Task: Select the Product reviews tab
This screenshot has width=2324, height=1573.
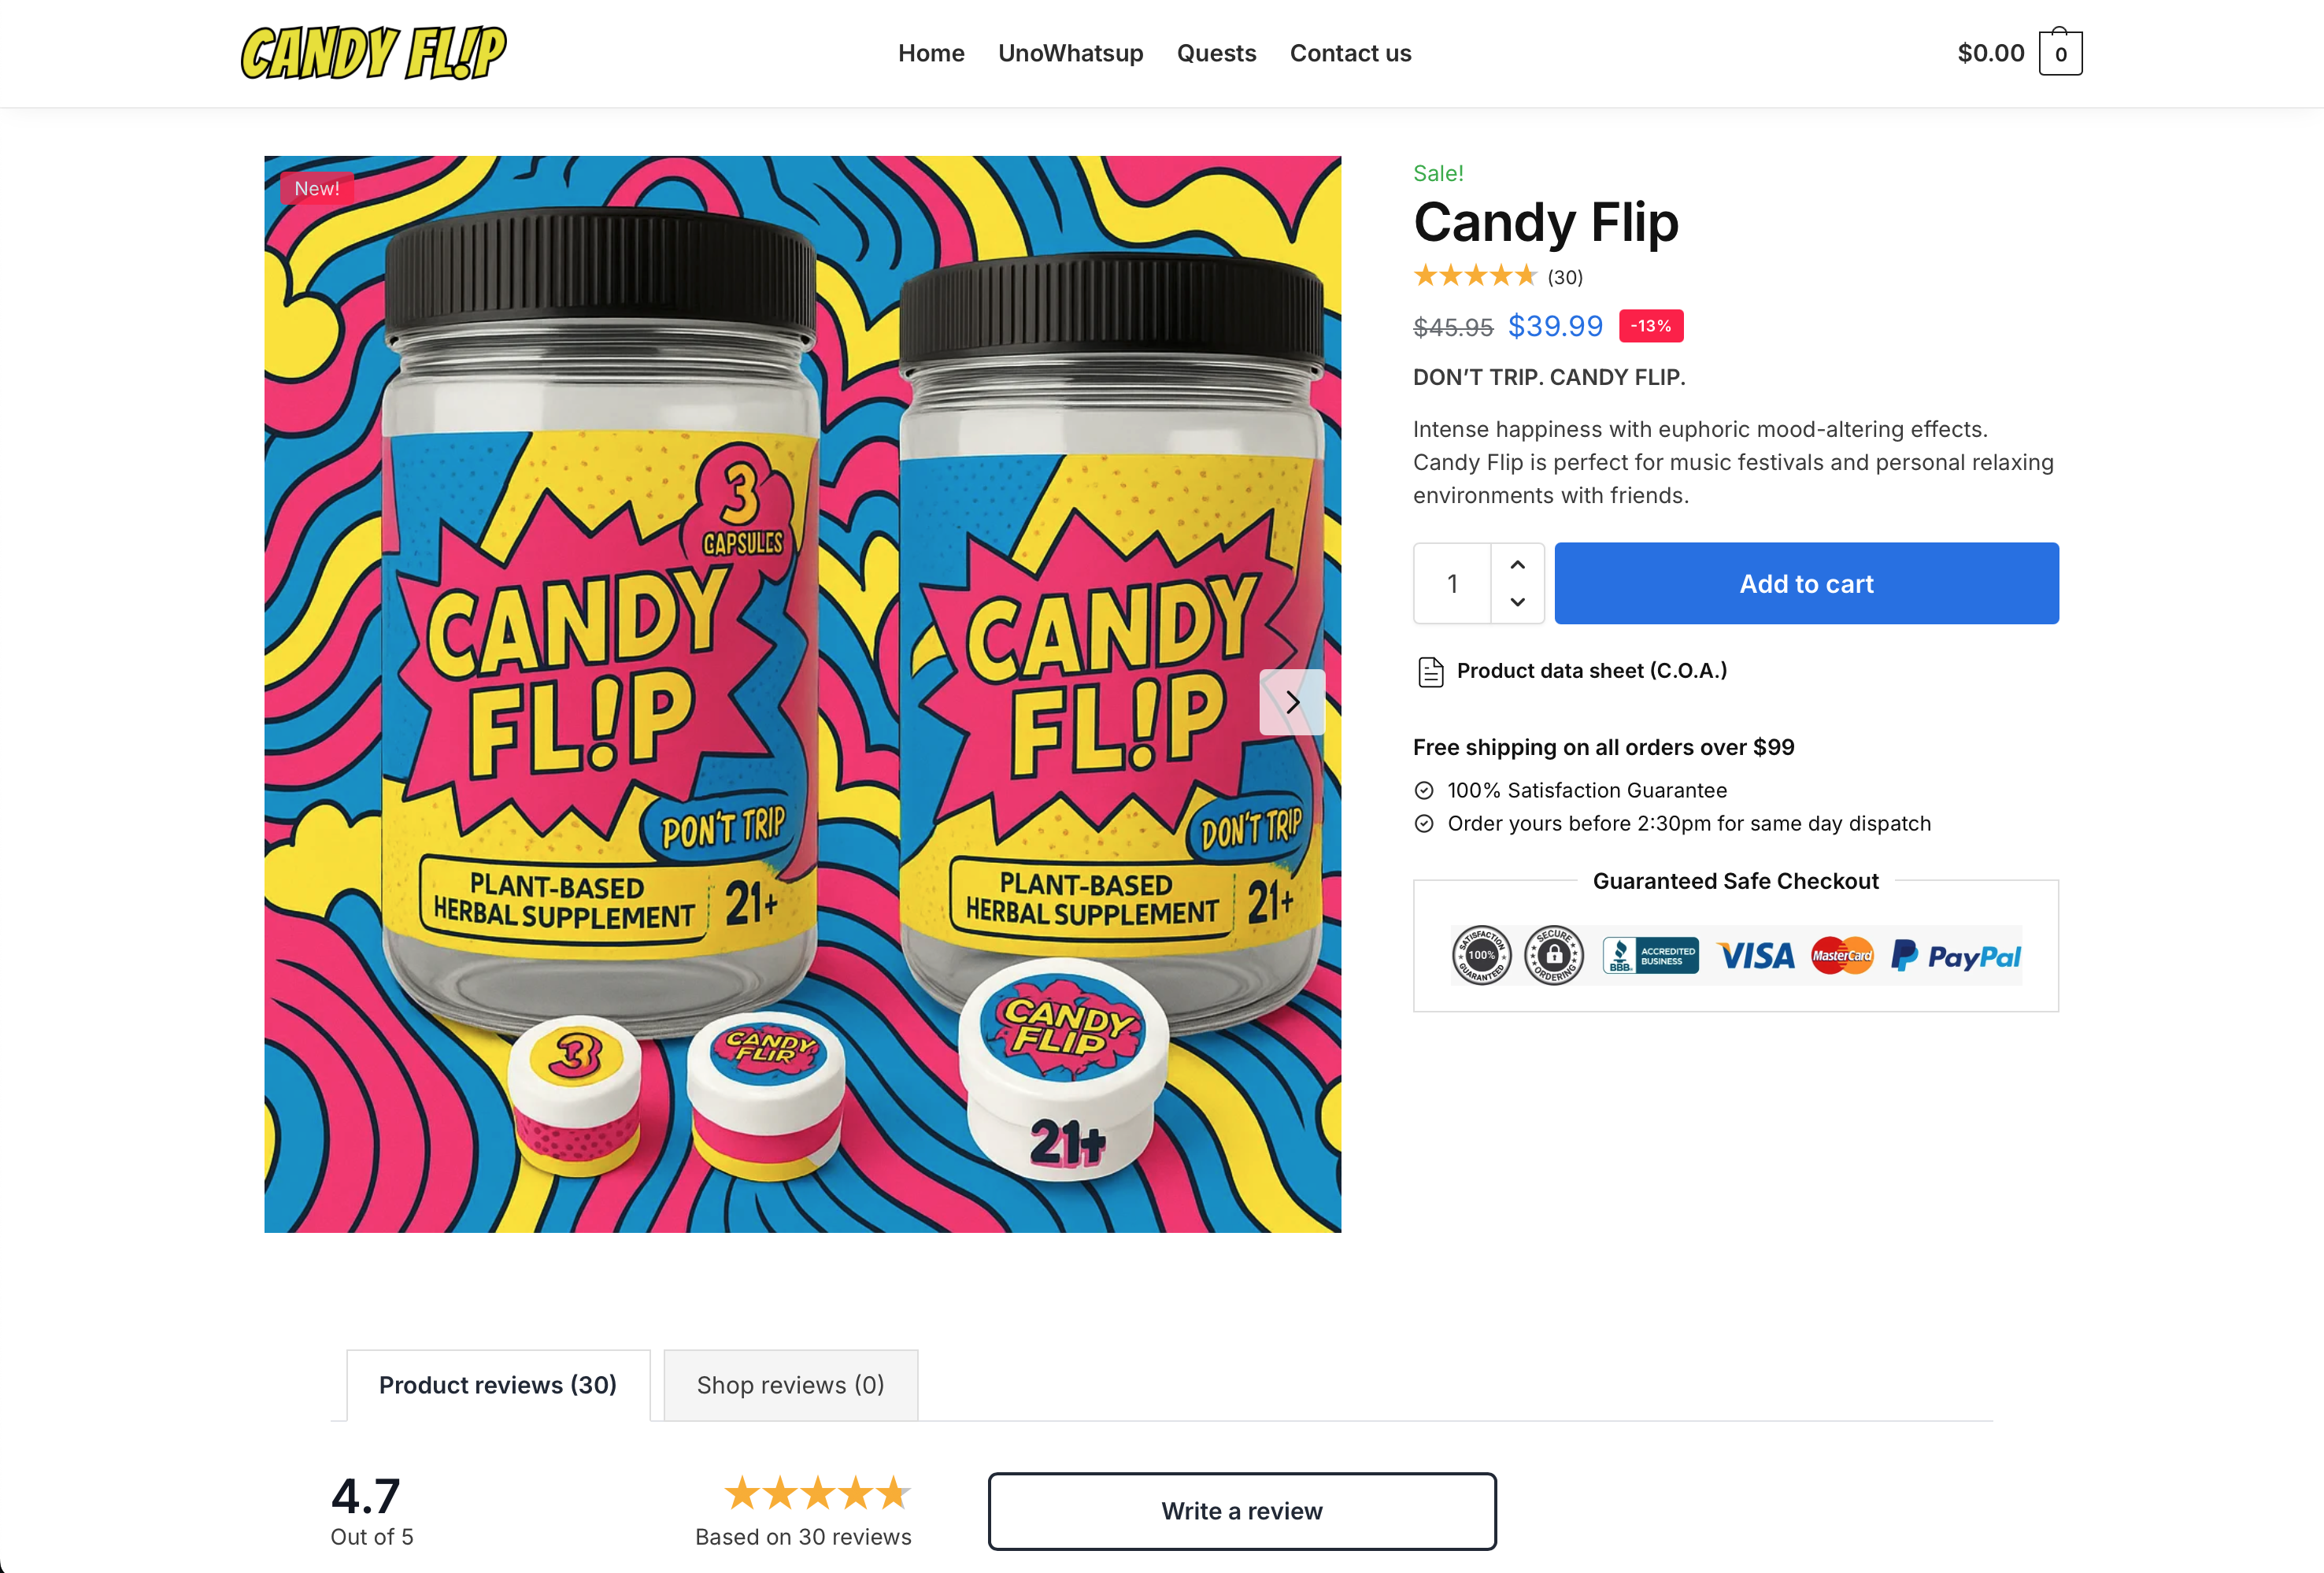Action: click(x=497, y=1385)
